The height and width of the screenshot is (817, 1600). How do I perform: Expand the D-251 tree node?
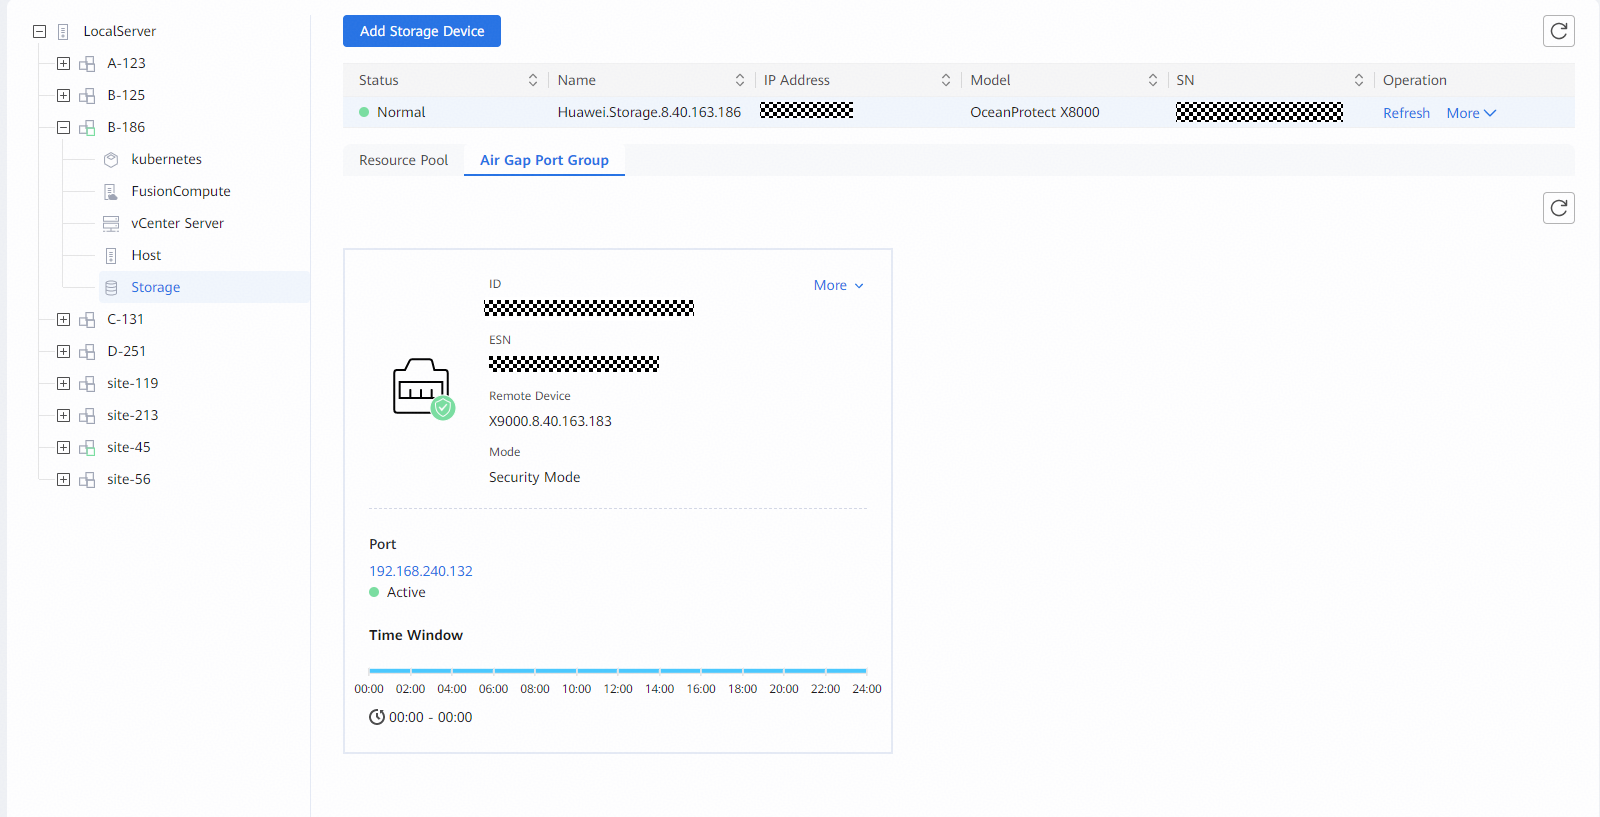[63, 351]
